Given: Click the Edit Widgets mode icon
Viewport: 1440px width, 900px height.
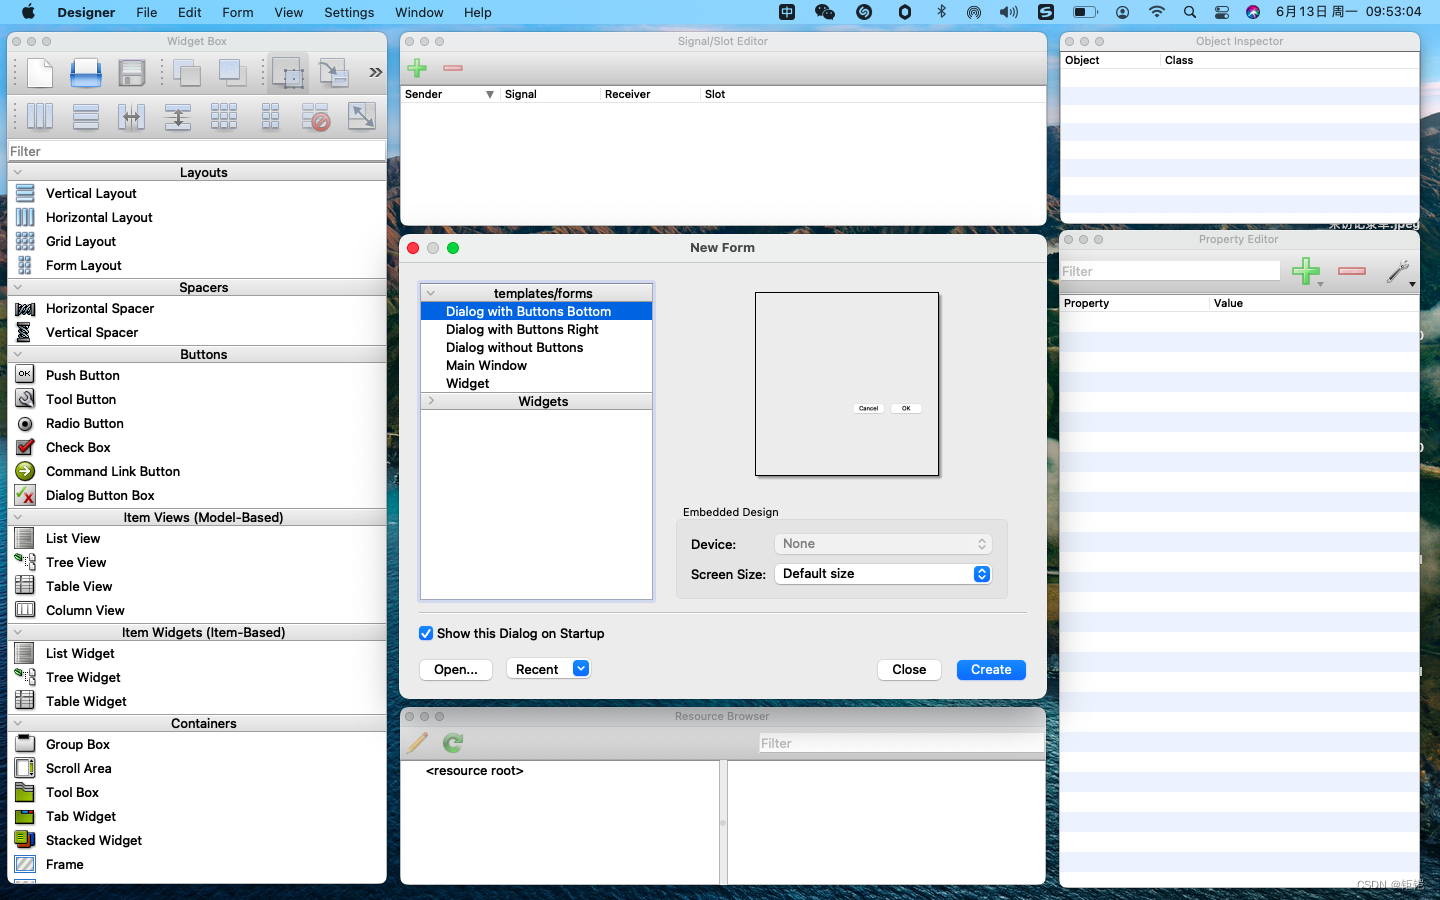Looking at the screenshot, I should tap(288, 72).
